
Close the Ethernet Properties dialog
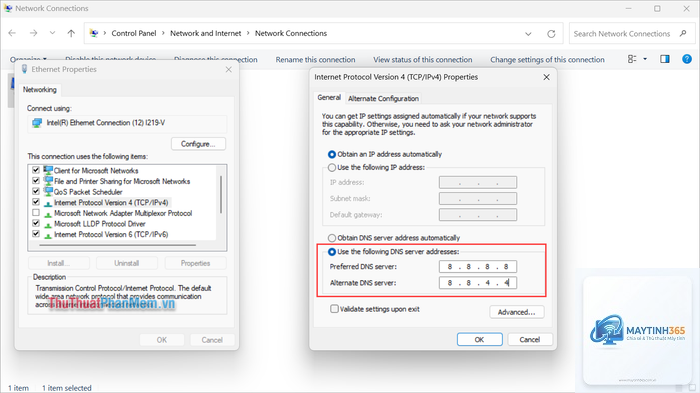pos(229,69)
